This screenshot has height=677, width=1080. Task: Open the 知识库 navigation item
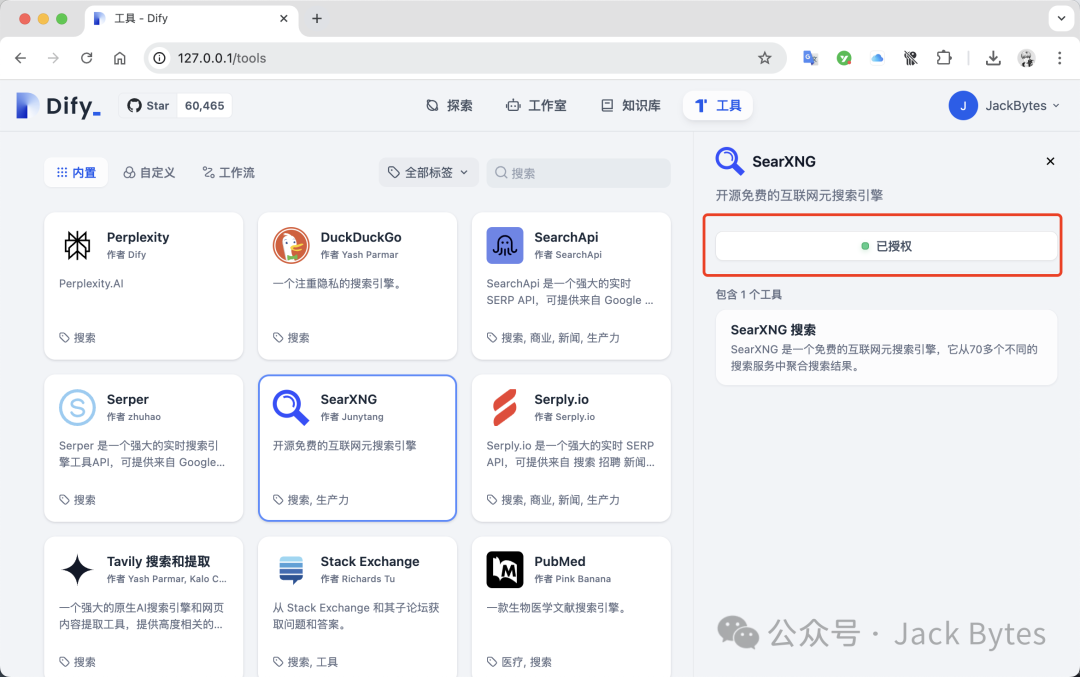click(x=631, y=105)
